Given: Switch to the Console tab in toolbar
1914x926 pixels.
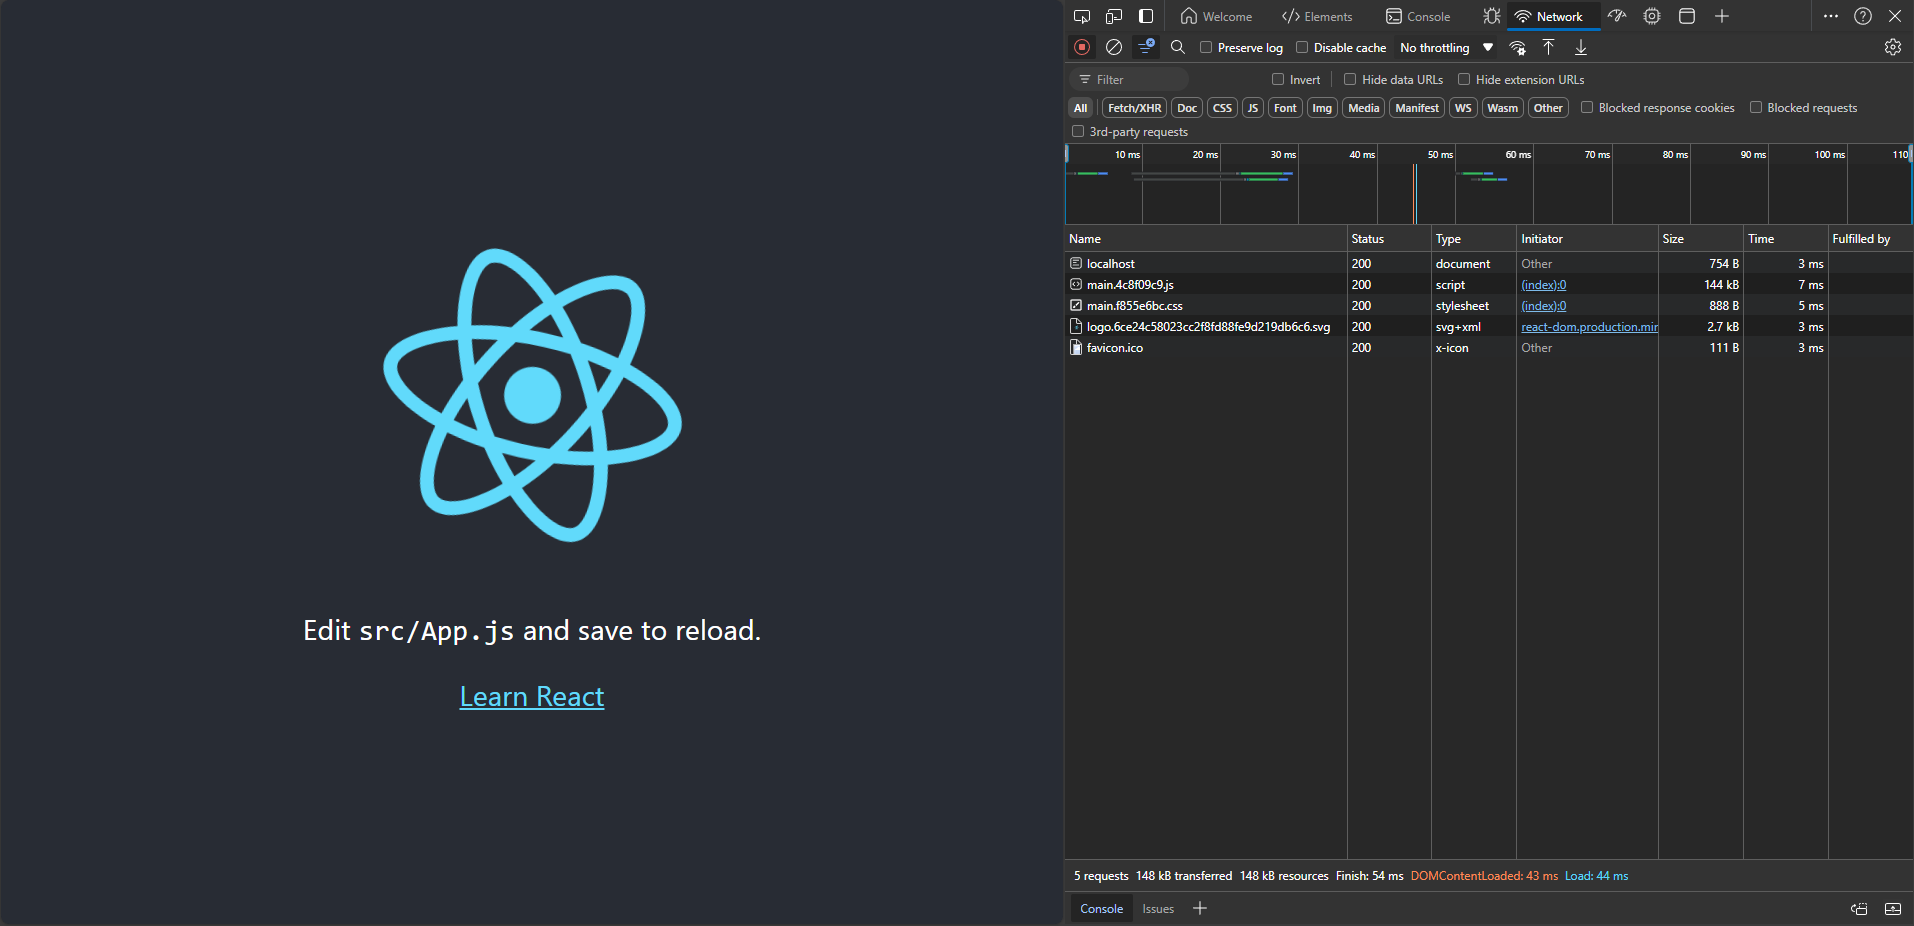Looking at the screenshot, I should 1418,16.
